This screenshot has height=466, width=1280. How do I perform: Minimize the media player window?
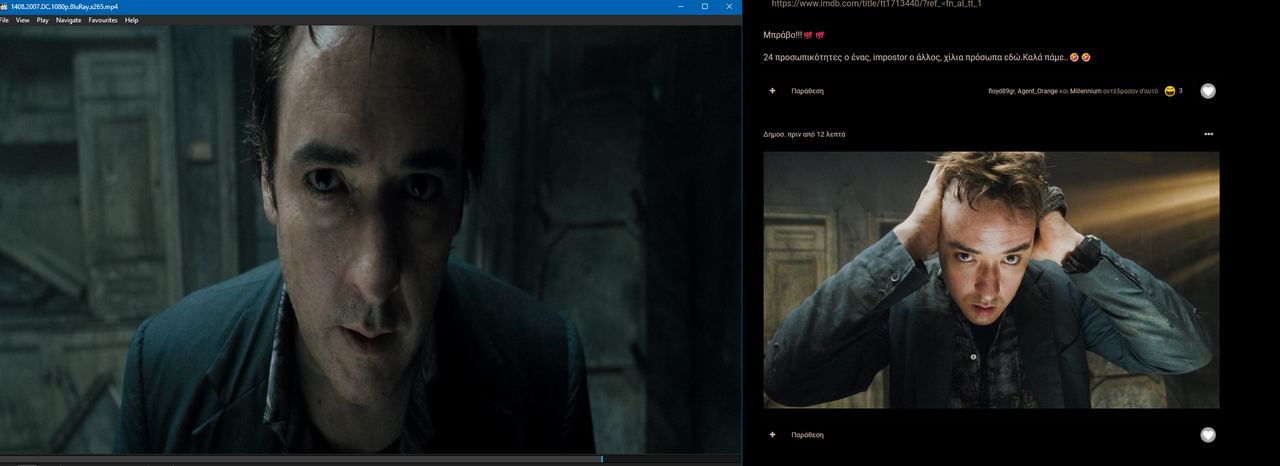tap(679, 6)
